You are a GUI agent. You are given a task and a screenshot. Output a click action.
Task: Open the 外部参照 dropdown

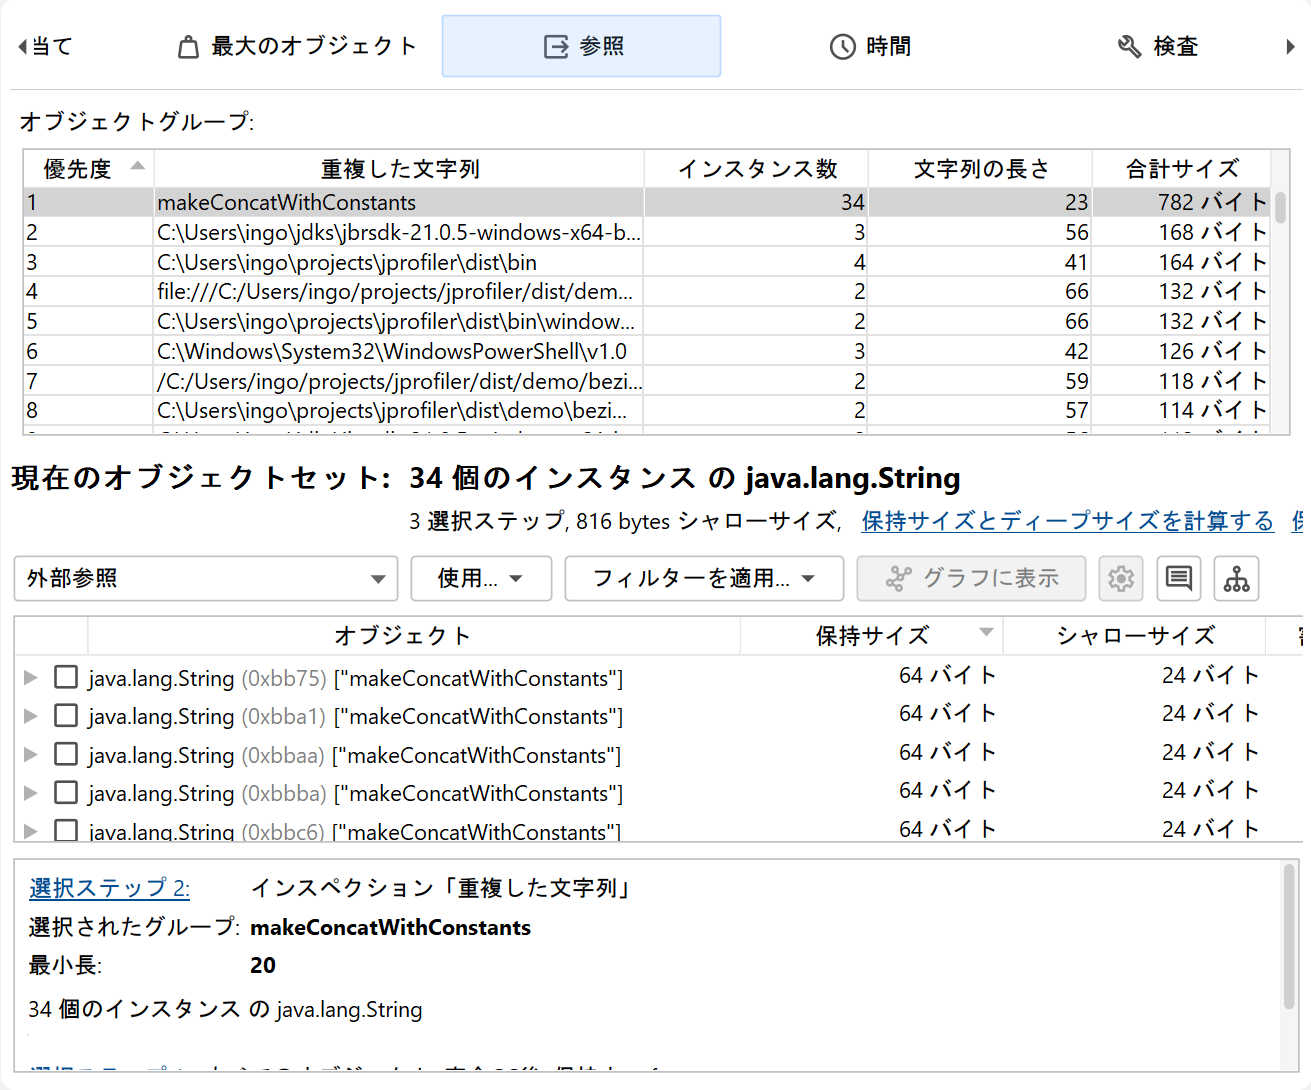click(x=206, y=579)
